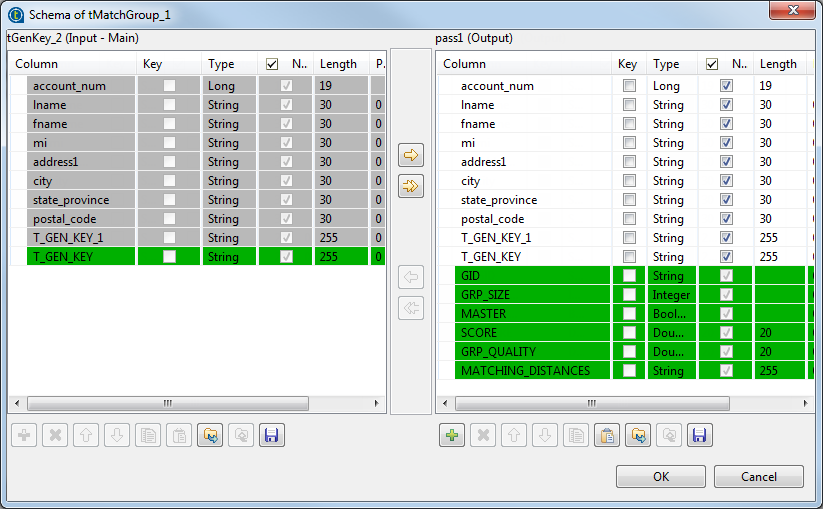Click the paste icon in output toolbar

606,435
